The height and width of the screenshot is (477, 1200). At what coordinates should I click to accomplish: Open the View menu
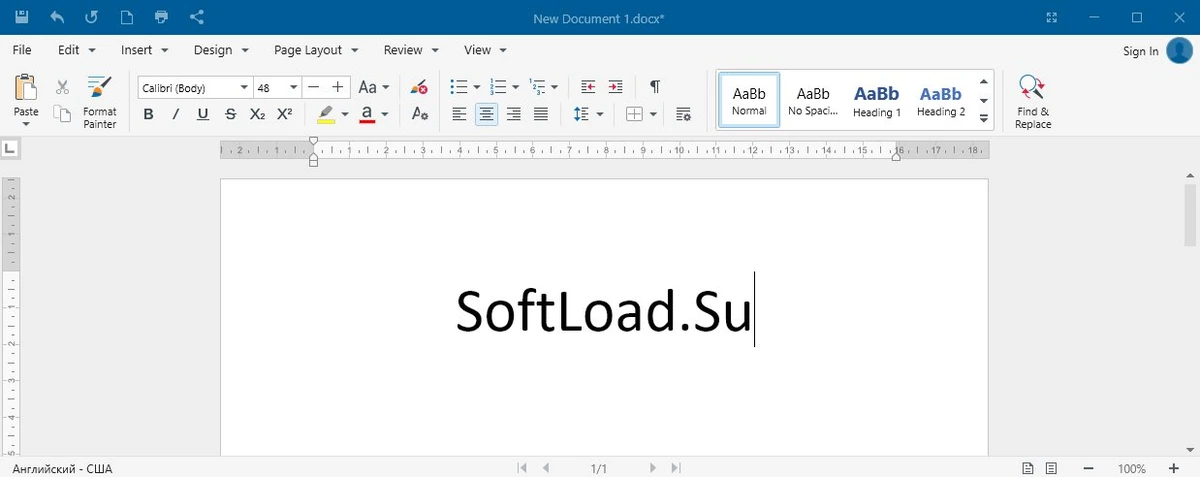486,50
